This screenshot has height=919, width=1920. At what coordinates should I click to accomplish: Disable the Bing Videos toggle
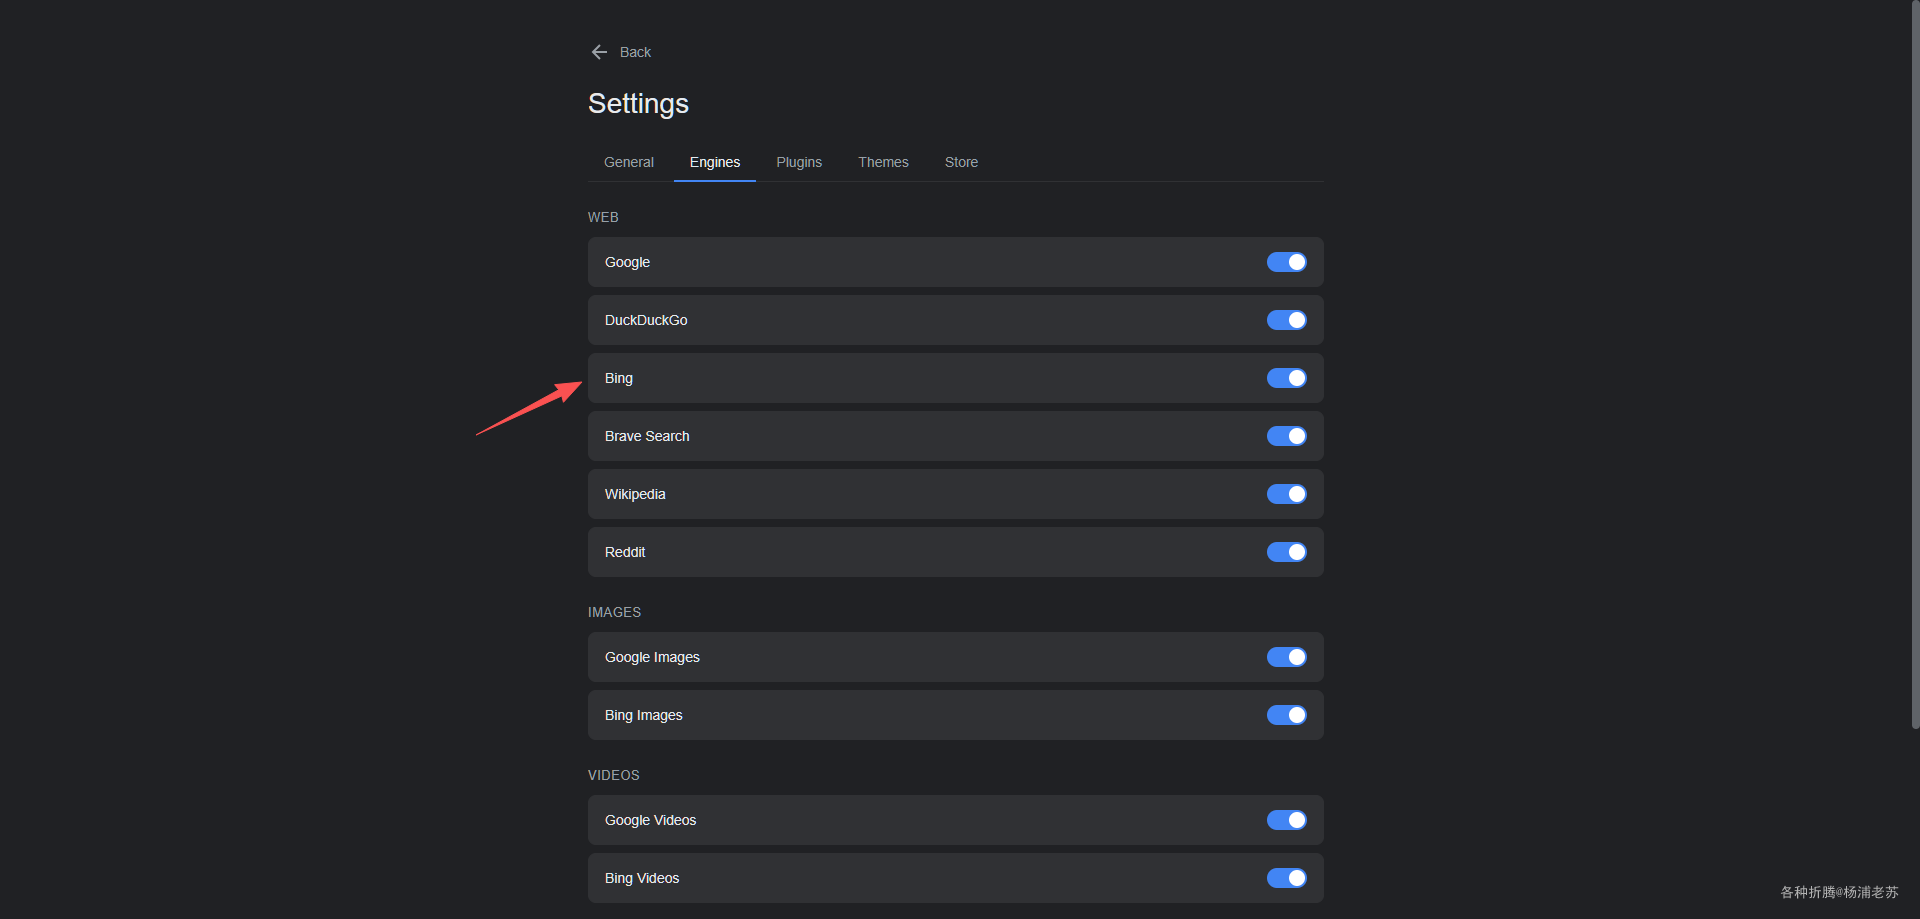coord(1286,878)
